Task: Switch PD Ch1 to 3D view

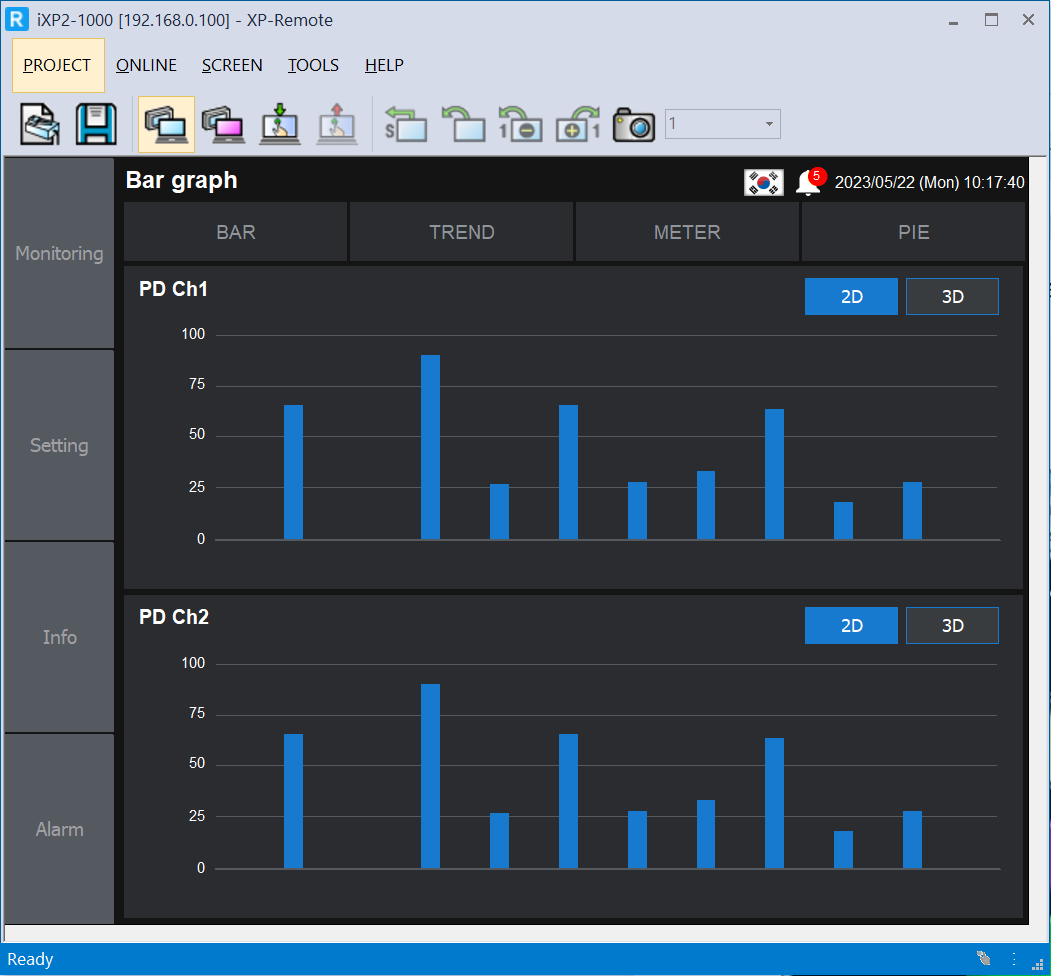Action: (952, 296)
